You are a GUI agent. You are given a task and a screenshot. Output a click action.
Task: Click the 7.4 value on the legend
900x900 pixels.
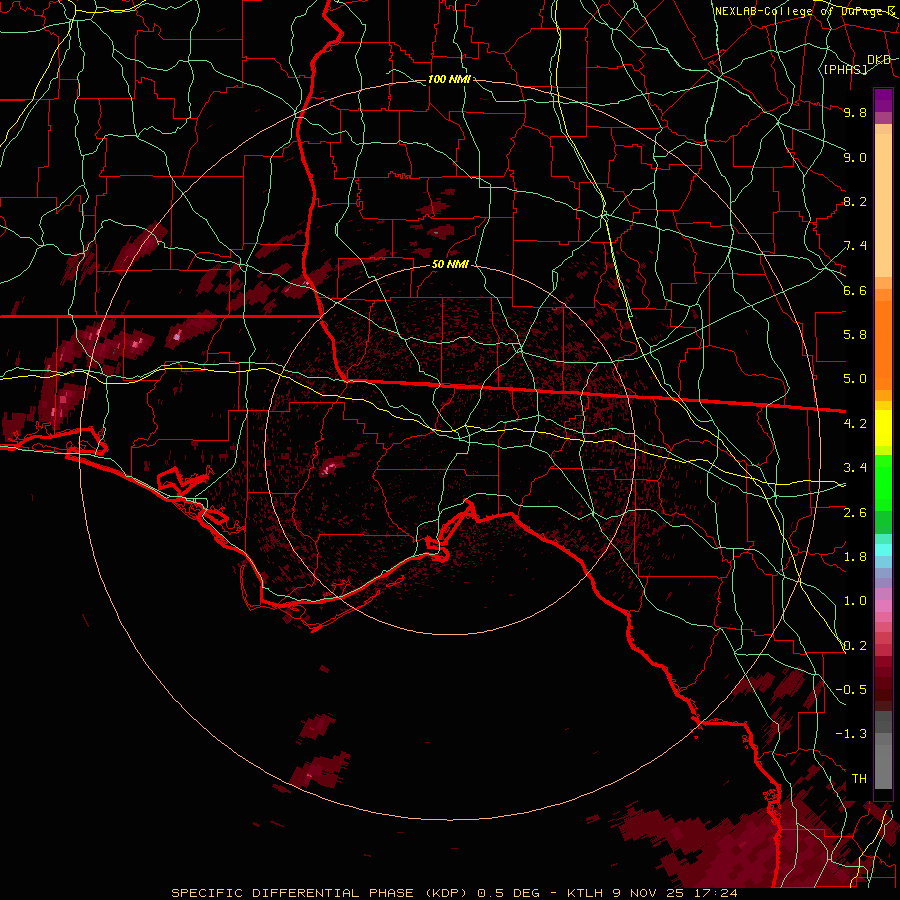855,246
